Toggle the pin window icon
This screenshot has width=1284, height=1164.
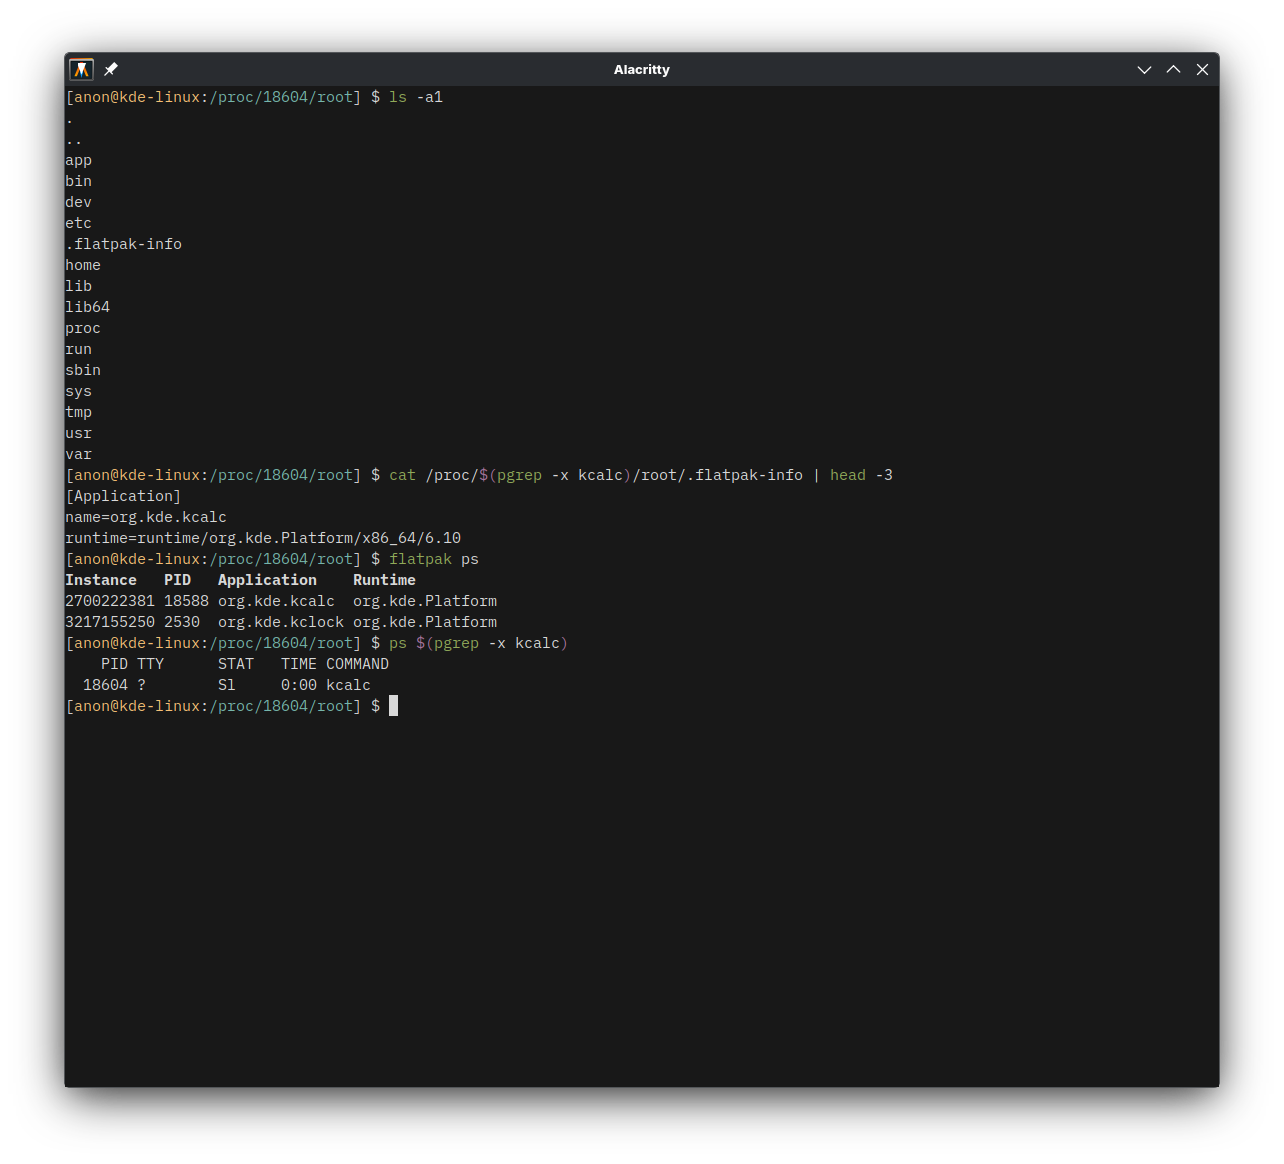pos(111,69)
